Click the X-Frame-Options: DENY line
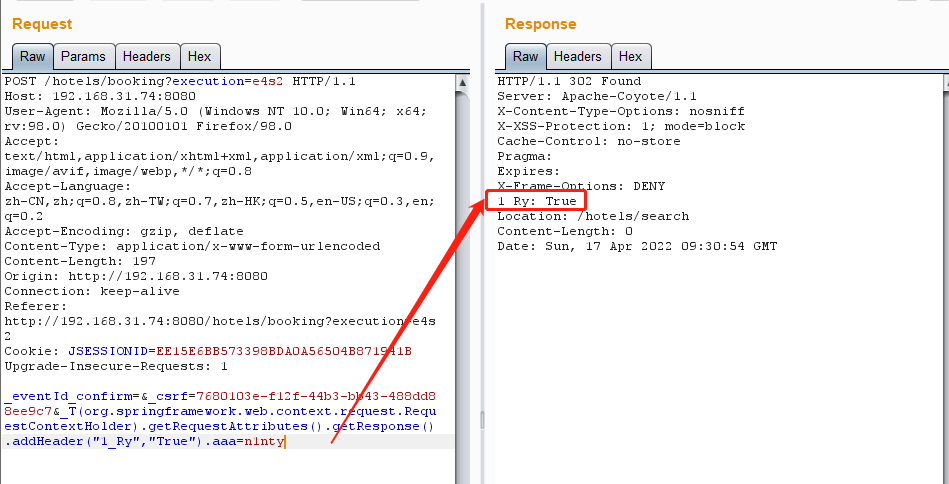This screenshot has width=949, height=484. (581, 186)
